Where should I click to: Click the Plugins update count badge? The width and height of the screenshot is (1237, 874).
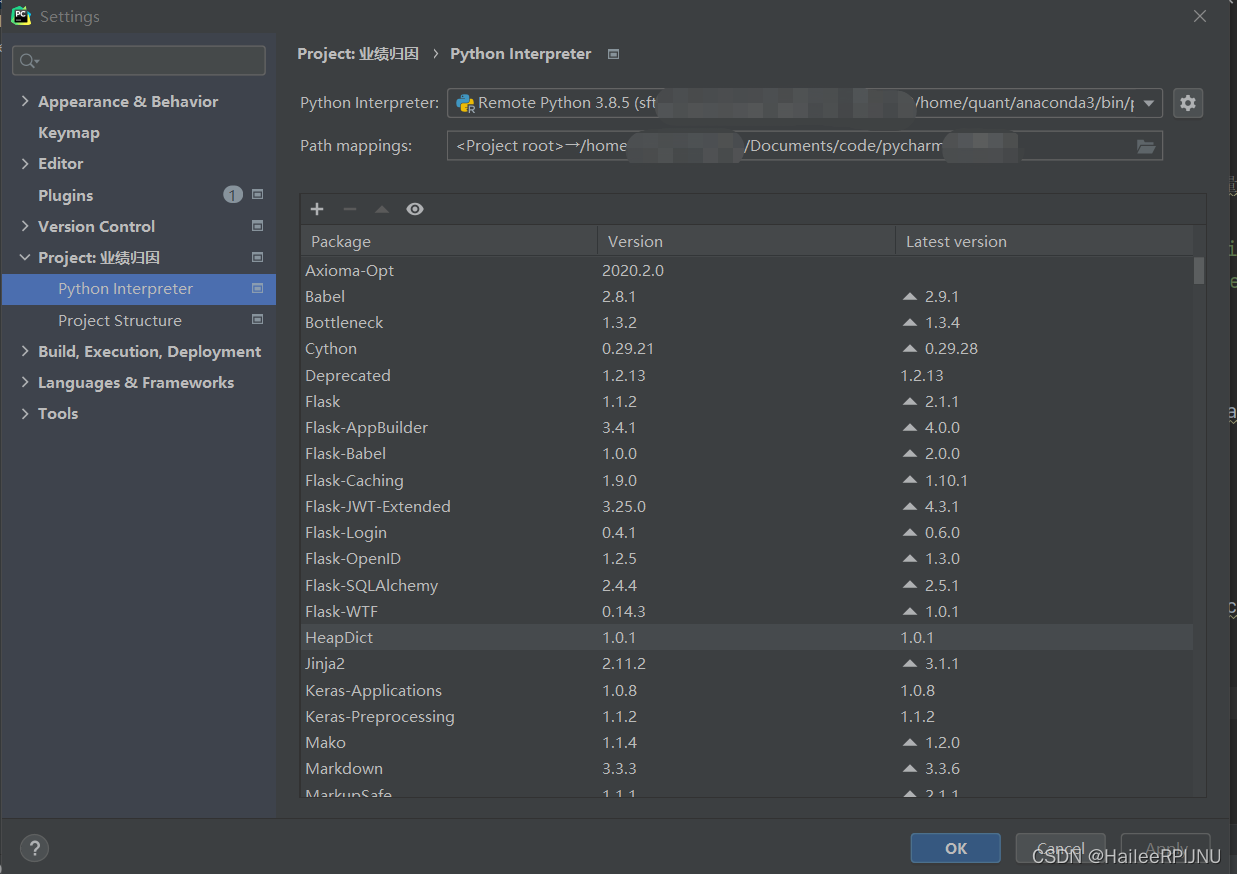click(x=233, y=195)
